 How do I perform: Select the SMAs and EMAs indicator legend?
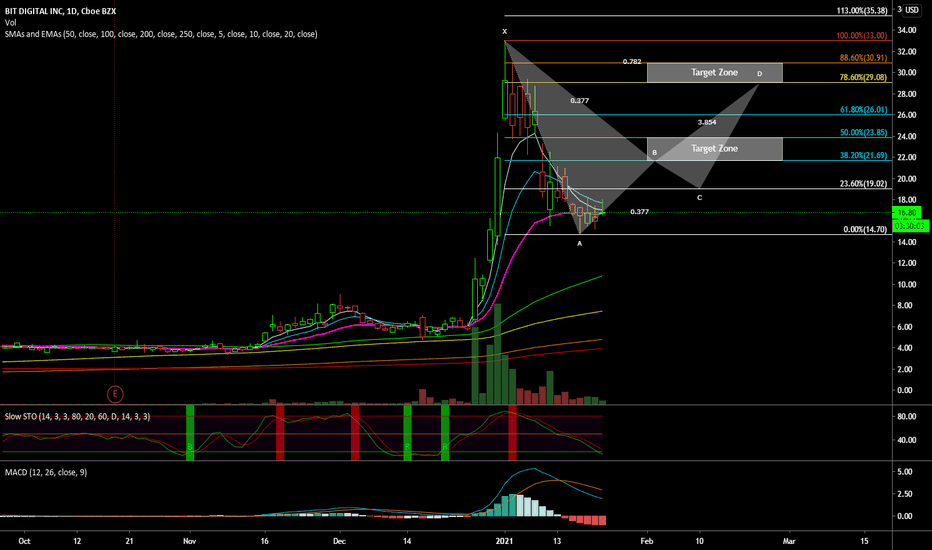[161, 34]
